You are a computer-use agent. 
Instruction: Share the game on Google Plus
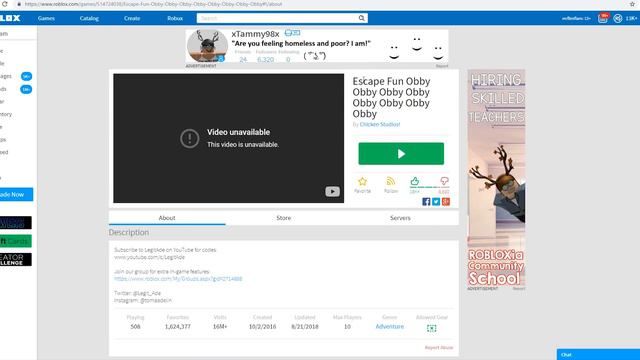tap(446, 202)
